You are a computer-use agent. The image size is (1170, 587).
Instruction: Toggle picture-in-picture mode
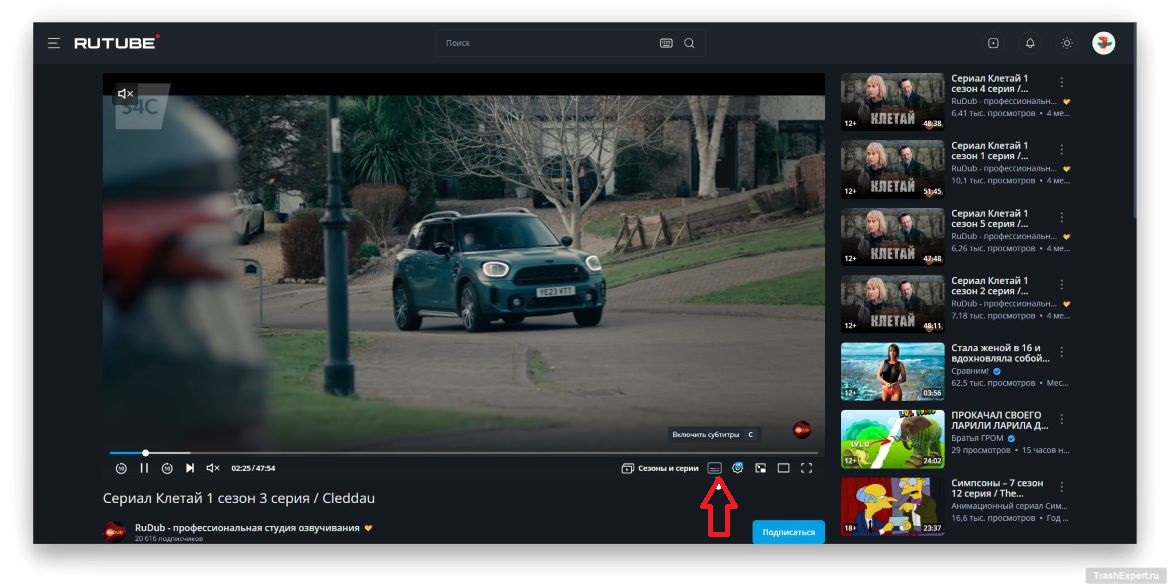tap(761, 468)
